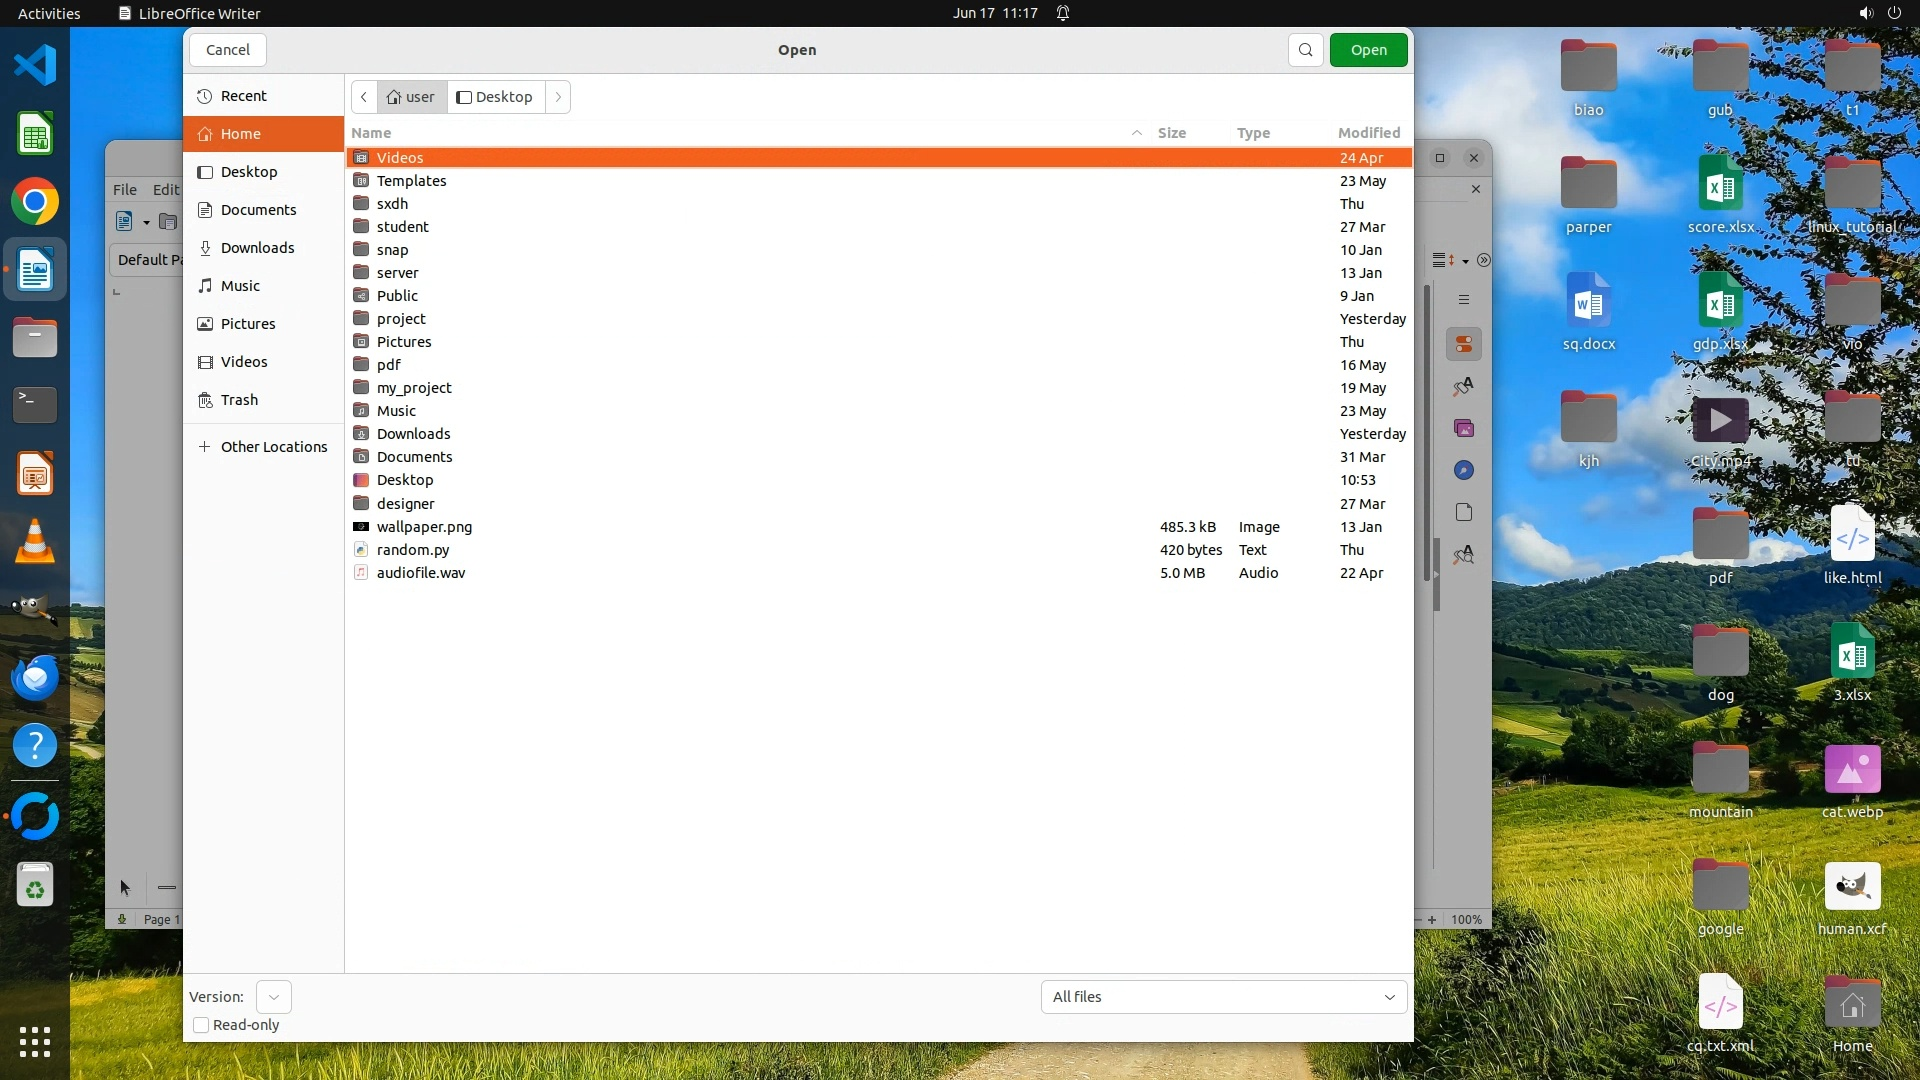Click the forward arrow in the path bar

[558, 97]
